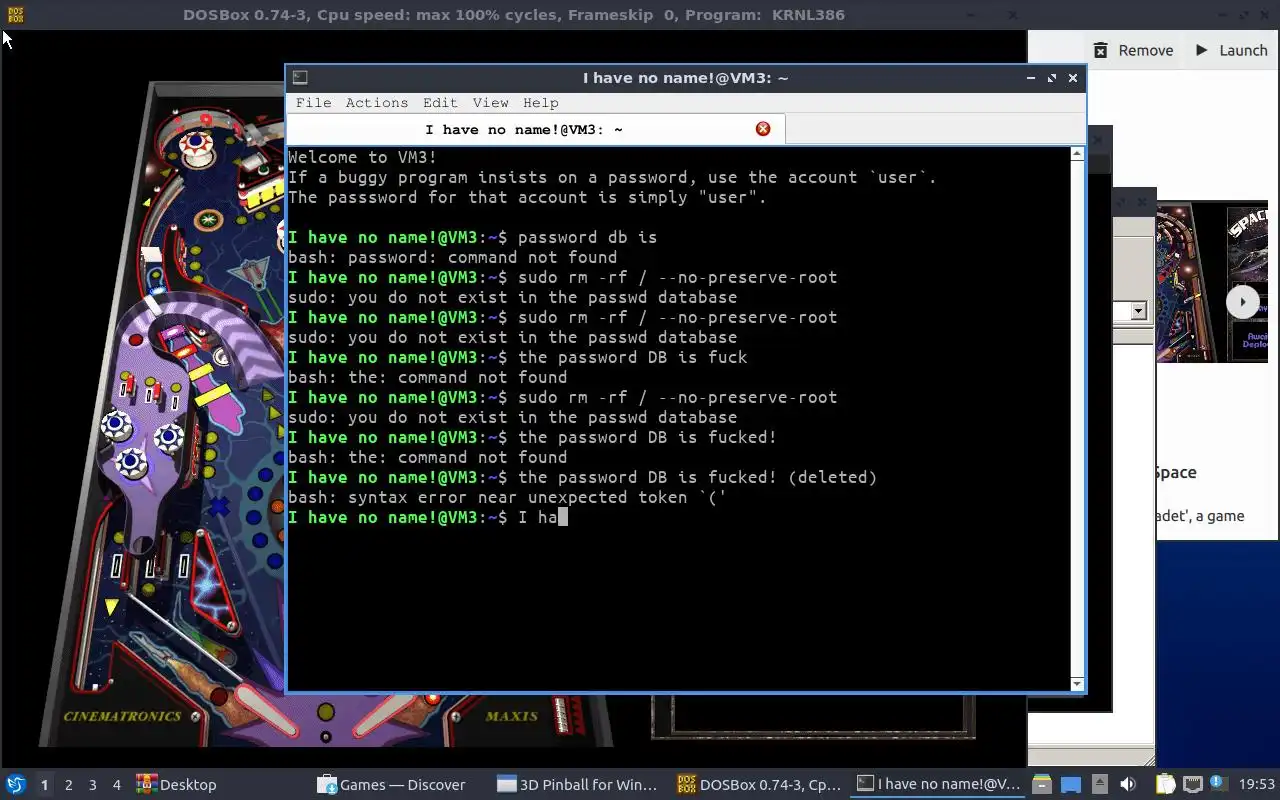Screen dimensions: 1280x800
Task: Click the terminal scrollbar down arrow
Action: click(1077, 684)
